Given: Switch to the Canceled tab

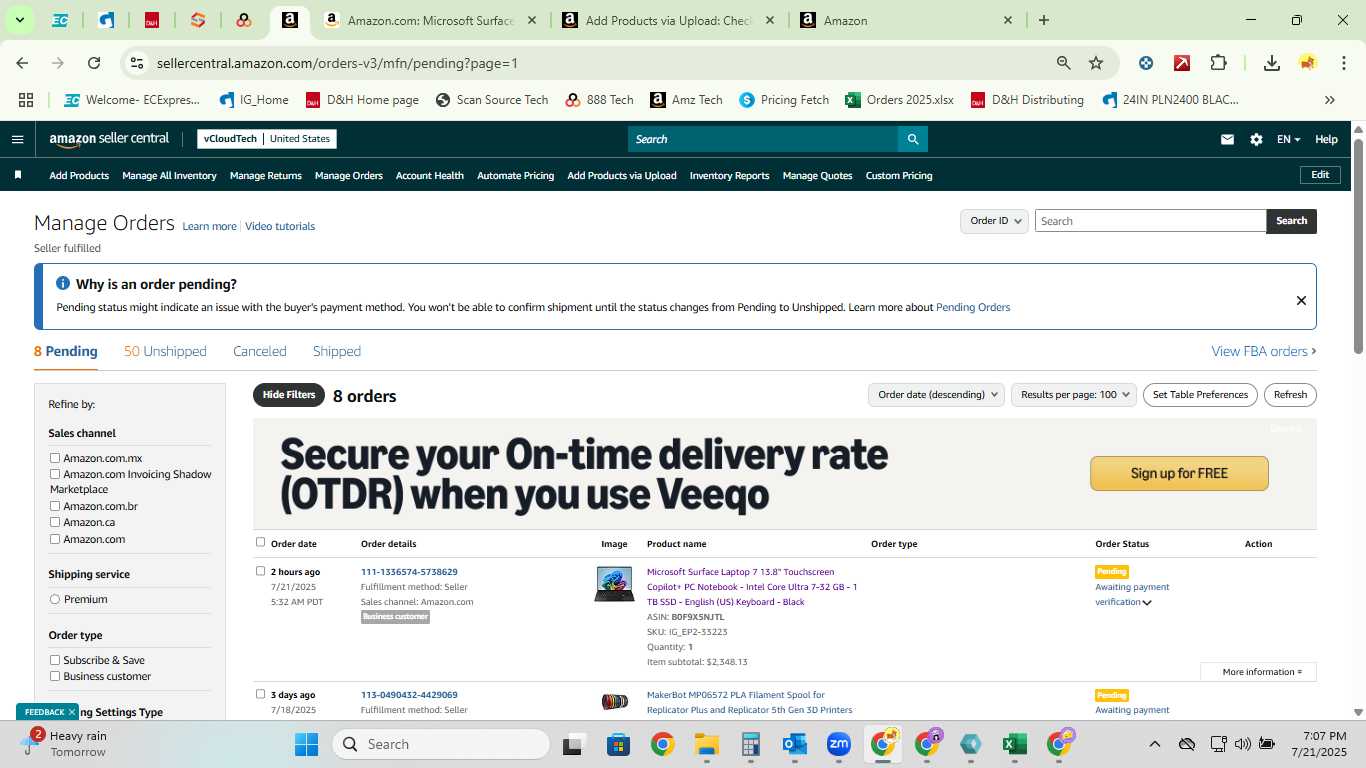Looking at the screenshot, I should click(x=260, y=351).
